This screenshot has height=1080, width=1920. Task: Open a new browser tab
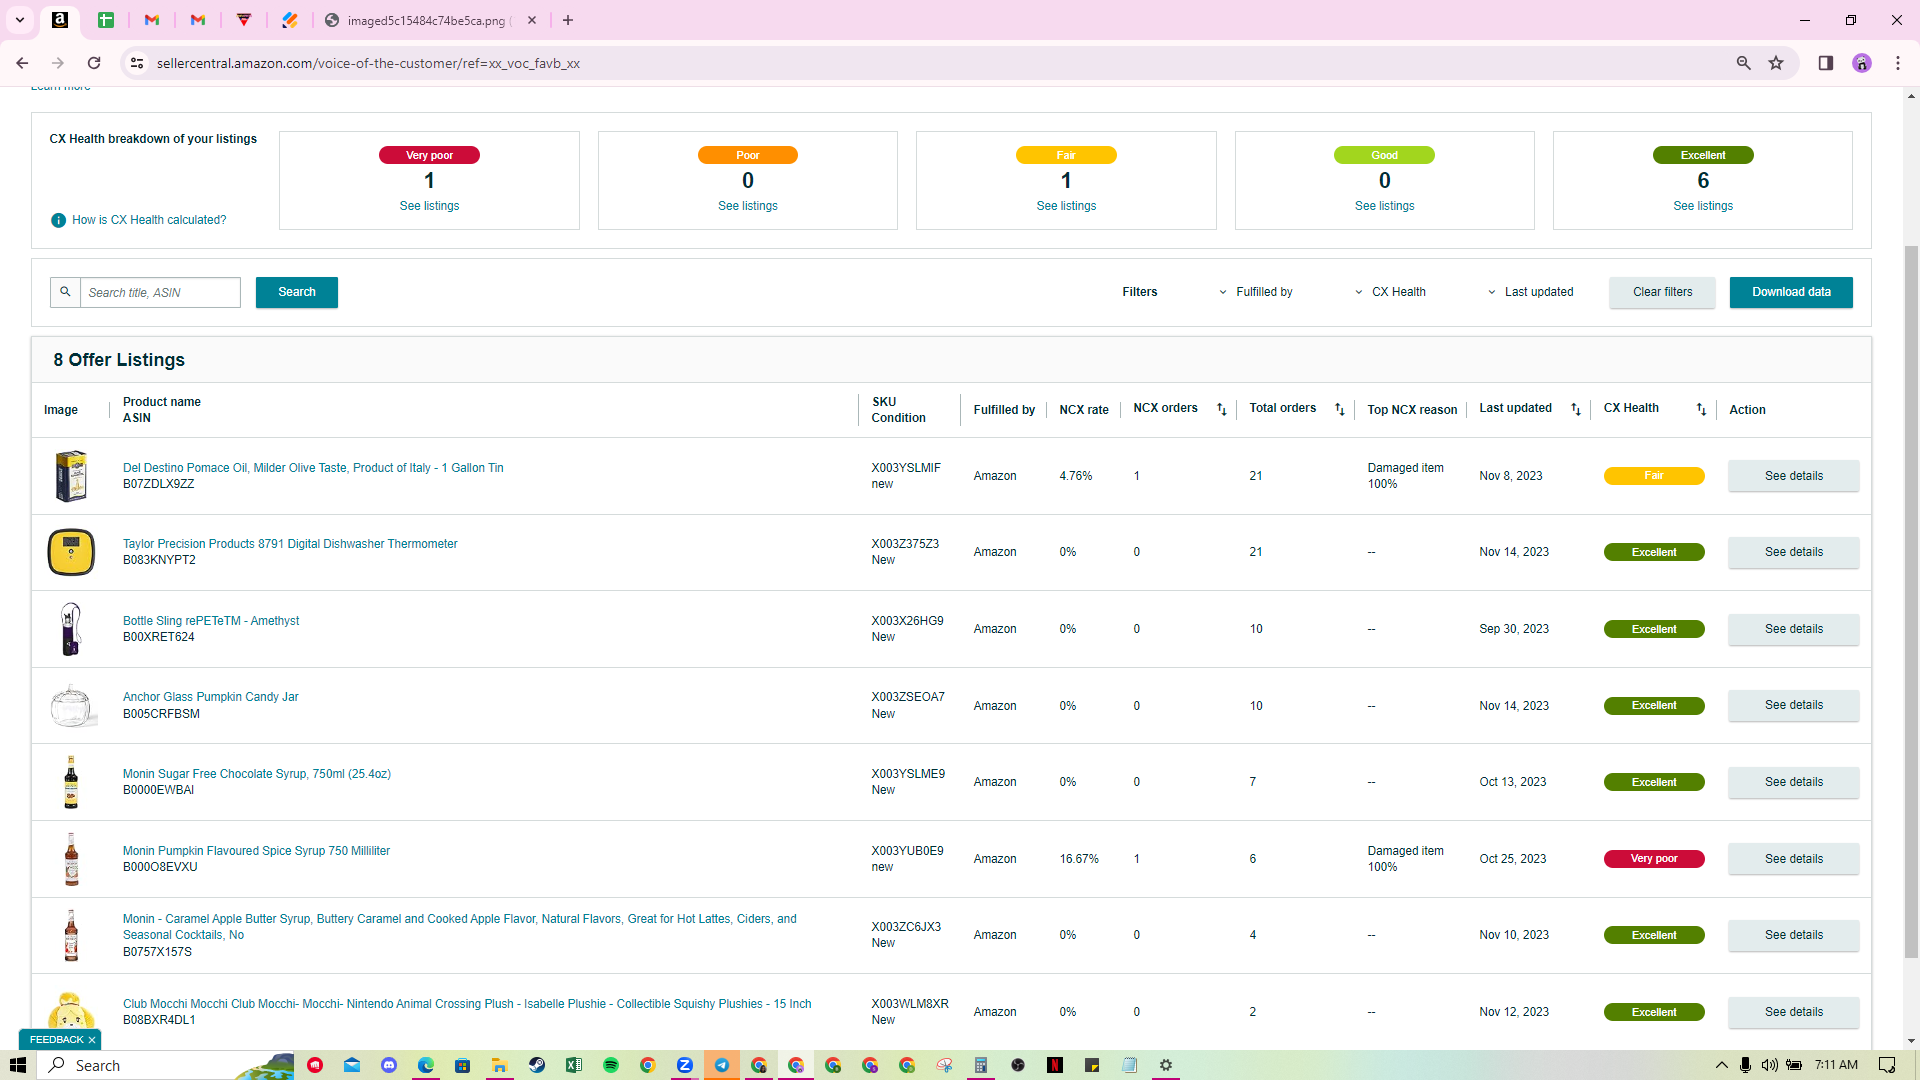(x=568, y=20)
